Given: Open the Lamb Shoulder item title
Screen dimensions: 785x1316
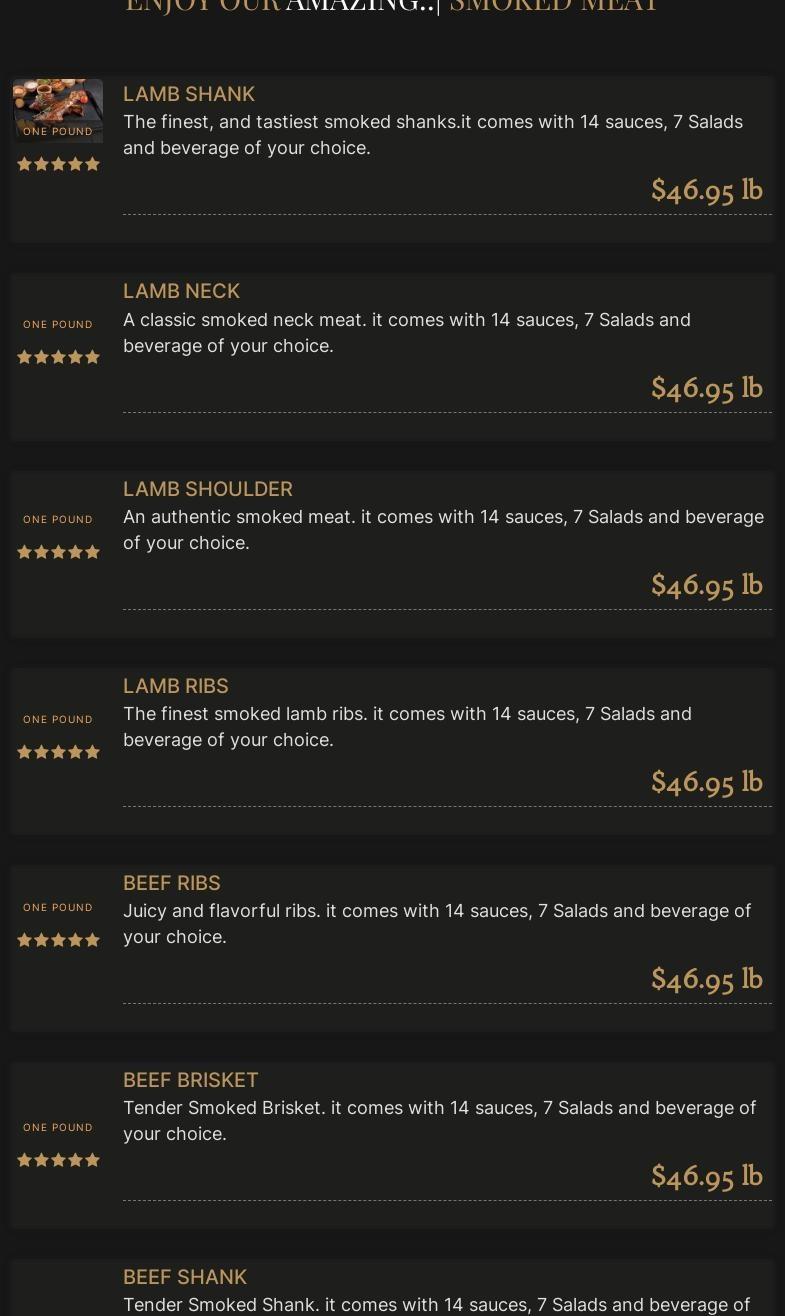Looking at the screenshot, I should (208, 489).
